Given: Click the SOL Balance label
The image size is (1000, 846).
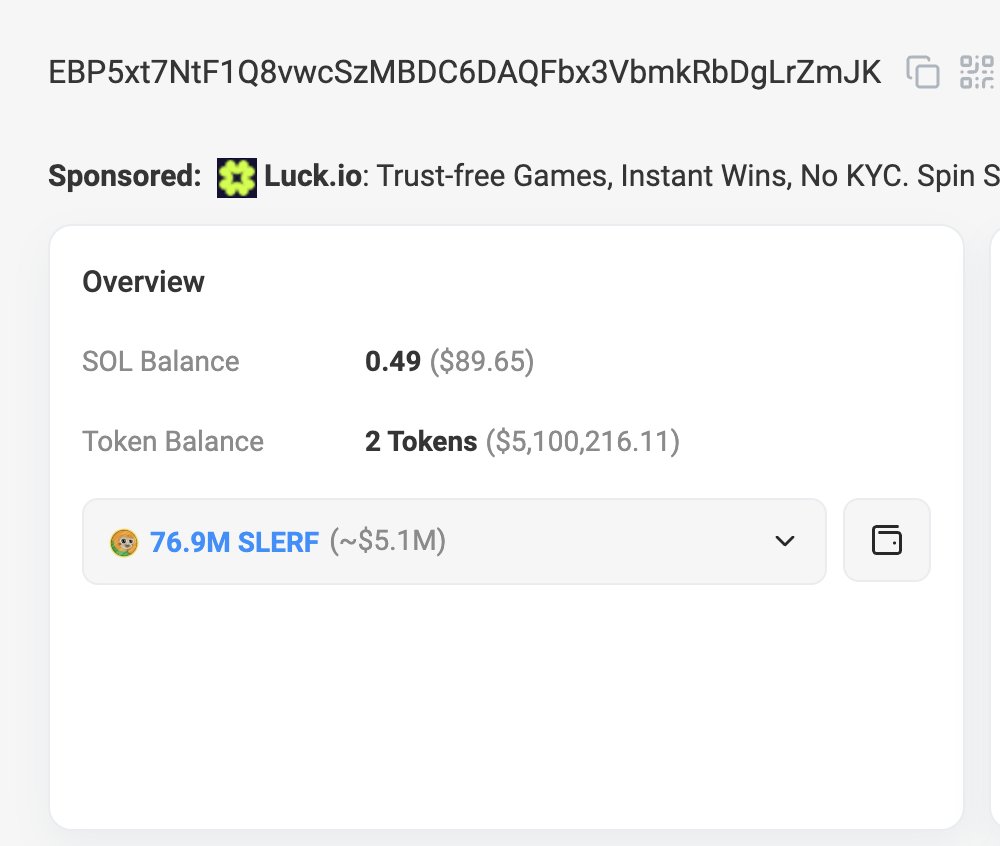Looking at the screenshot, I should (x=160, y=361).
